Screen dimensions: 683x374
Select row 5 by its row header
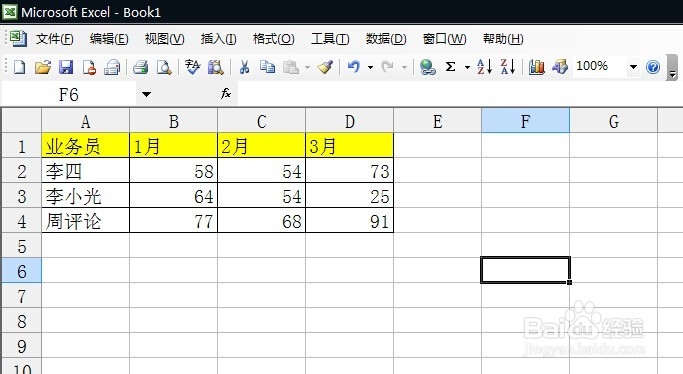pos(22,246)
